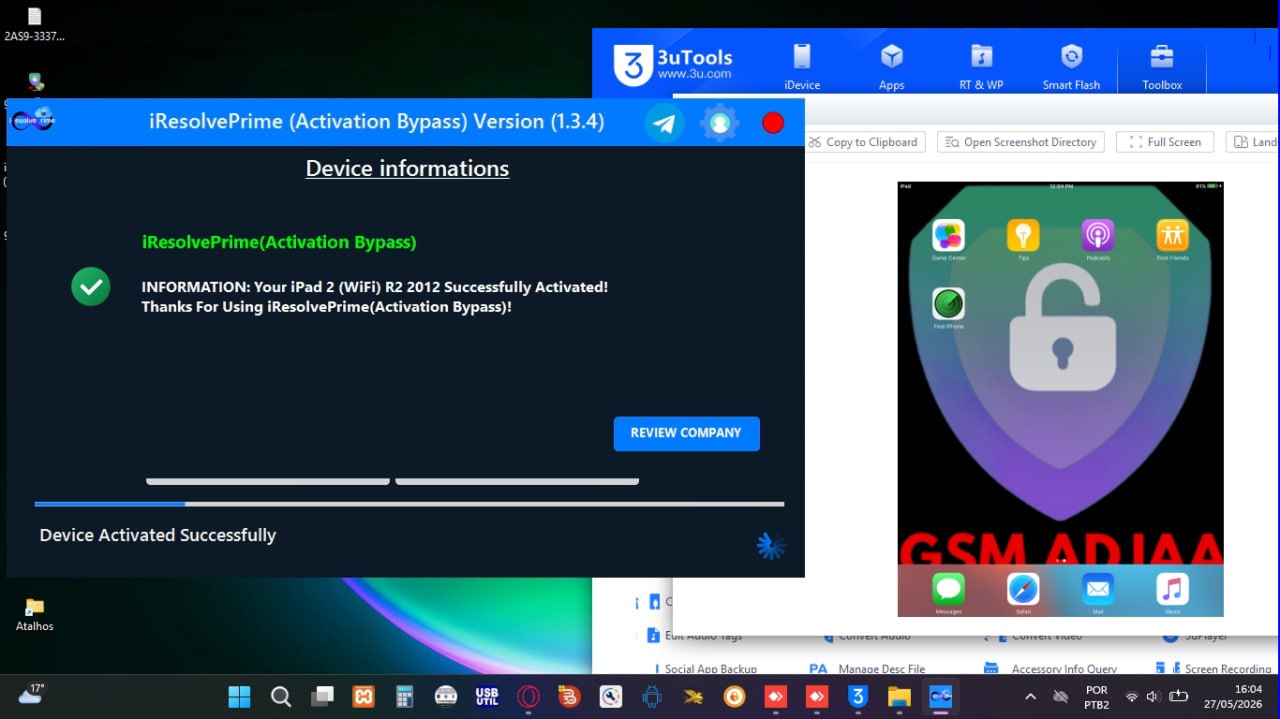Click the Mail icon in the iPad dock
Viewport: 1280px width, 719px height.
tap(1098, 589)
